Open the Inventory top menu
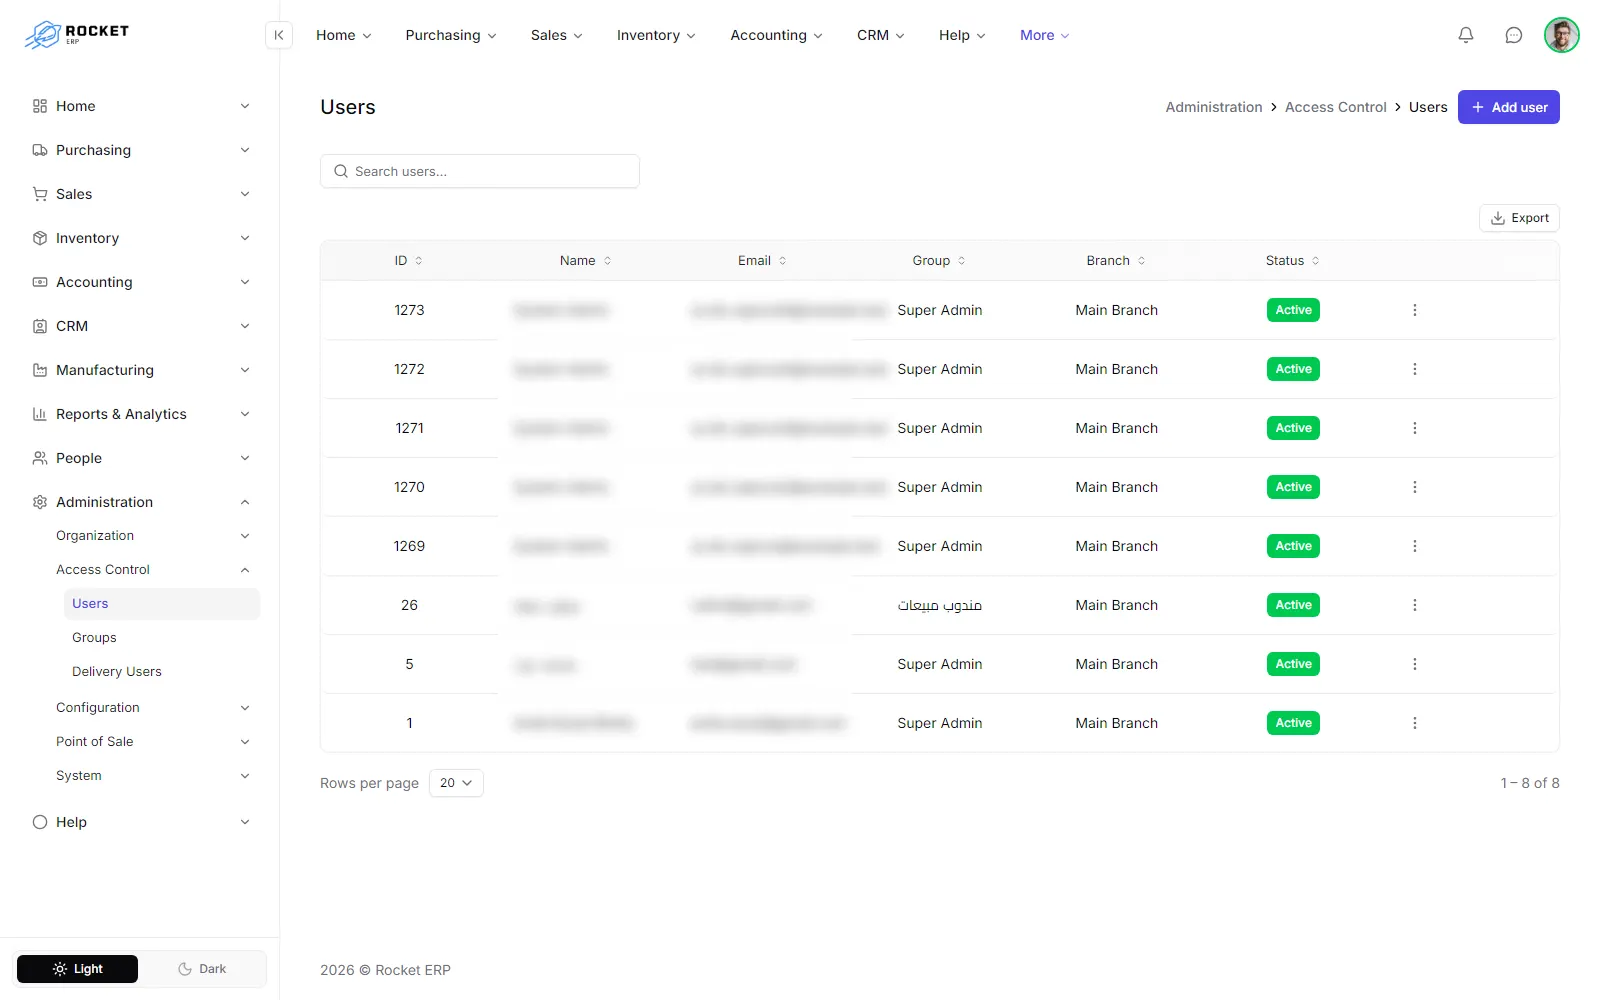 pos(656,35)
